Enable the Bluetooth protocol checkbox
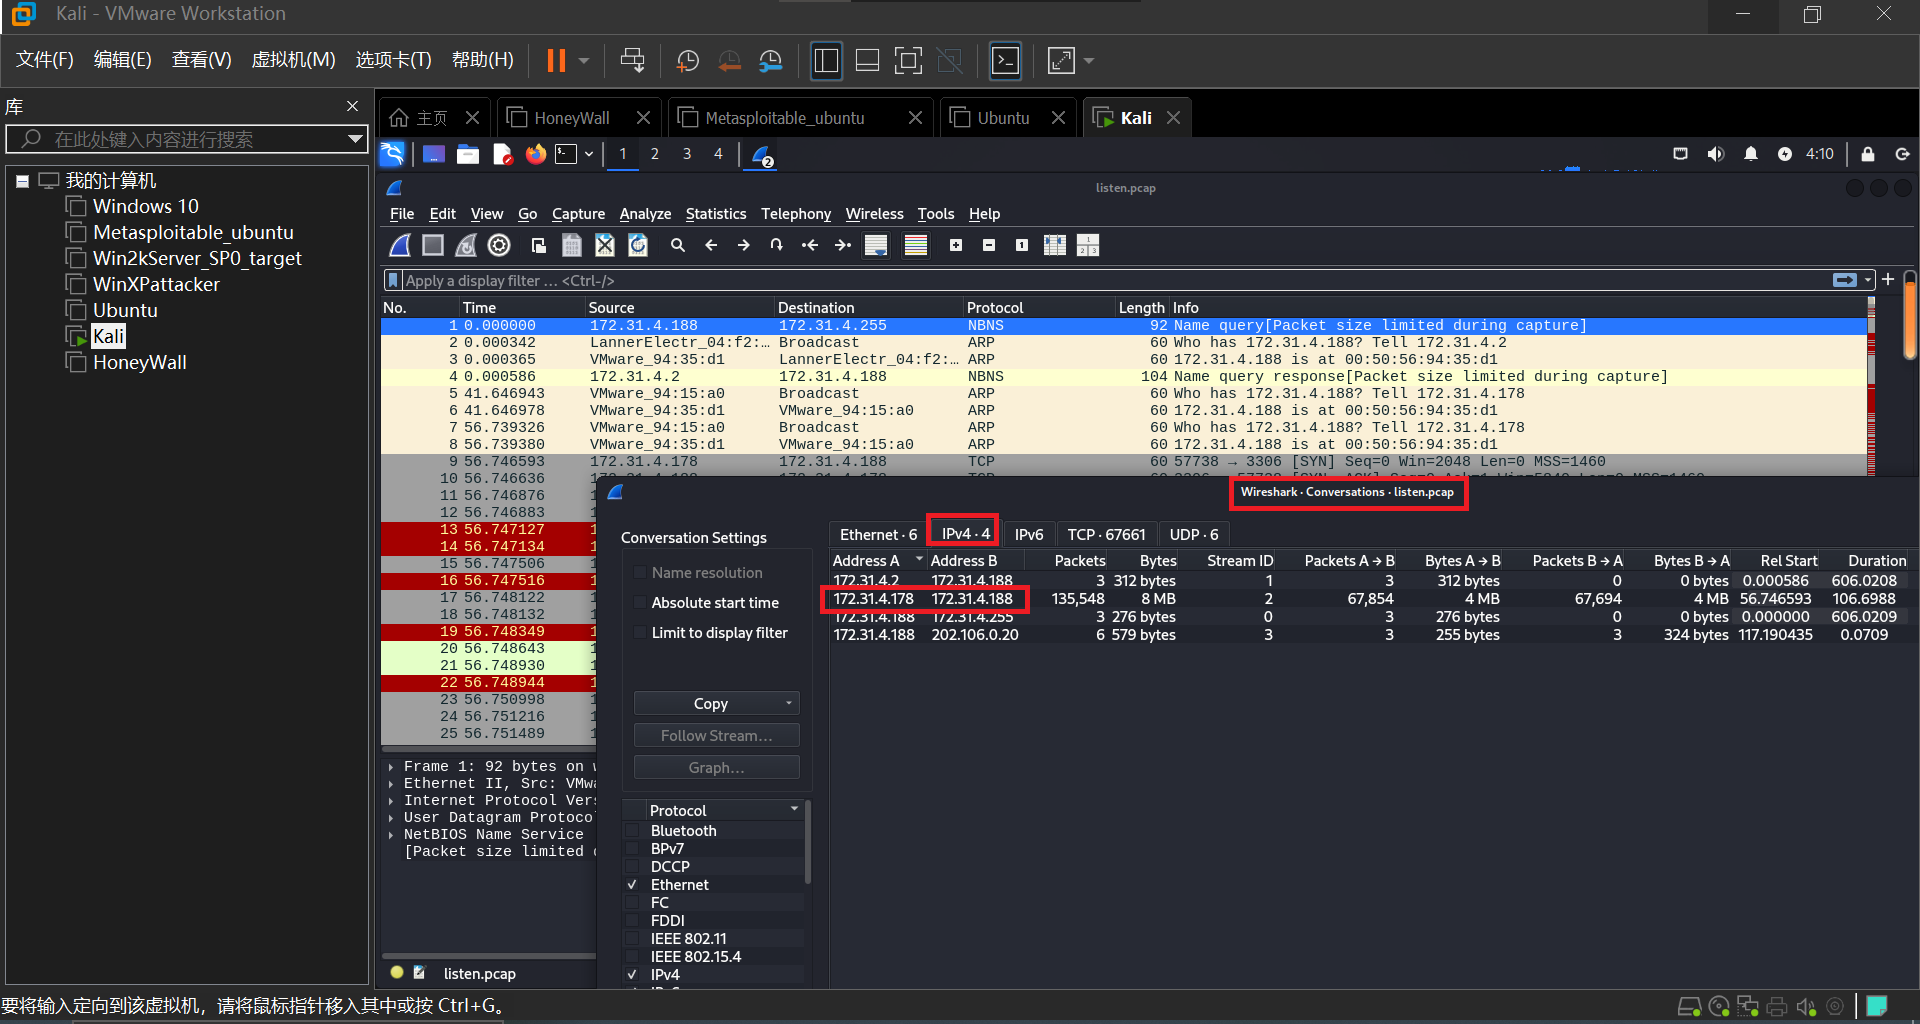 pyautogui.click(x=632, y=831)
